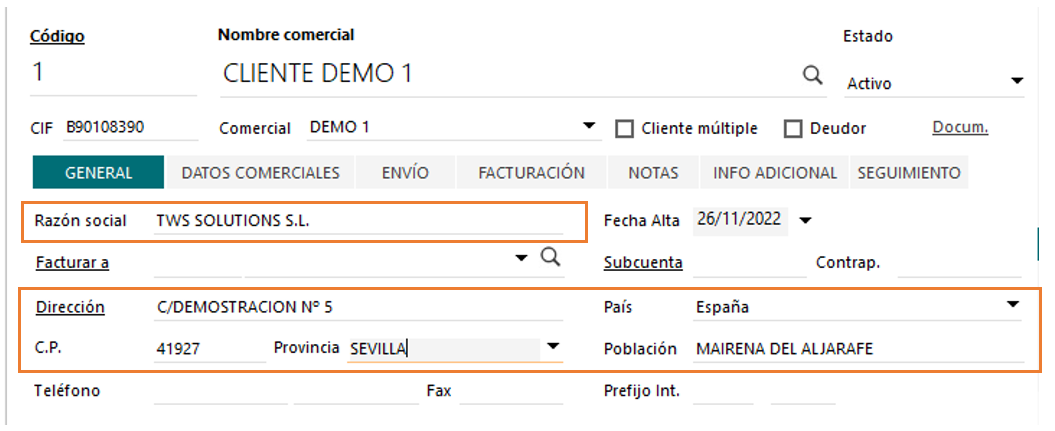Click the Población field MAIRENA DEL ALJARAFE

tap(859, 349)
